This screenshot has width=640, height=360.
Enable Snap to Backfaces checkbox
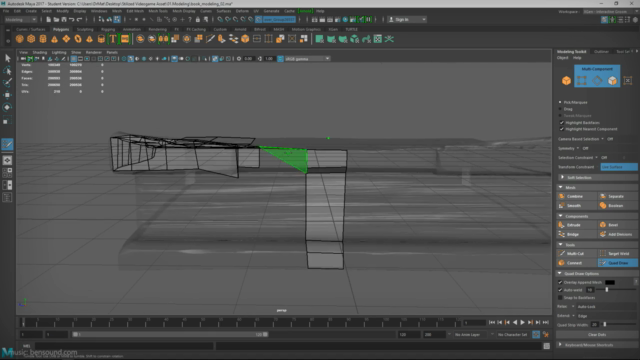tap(560, 298)
